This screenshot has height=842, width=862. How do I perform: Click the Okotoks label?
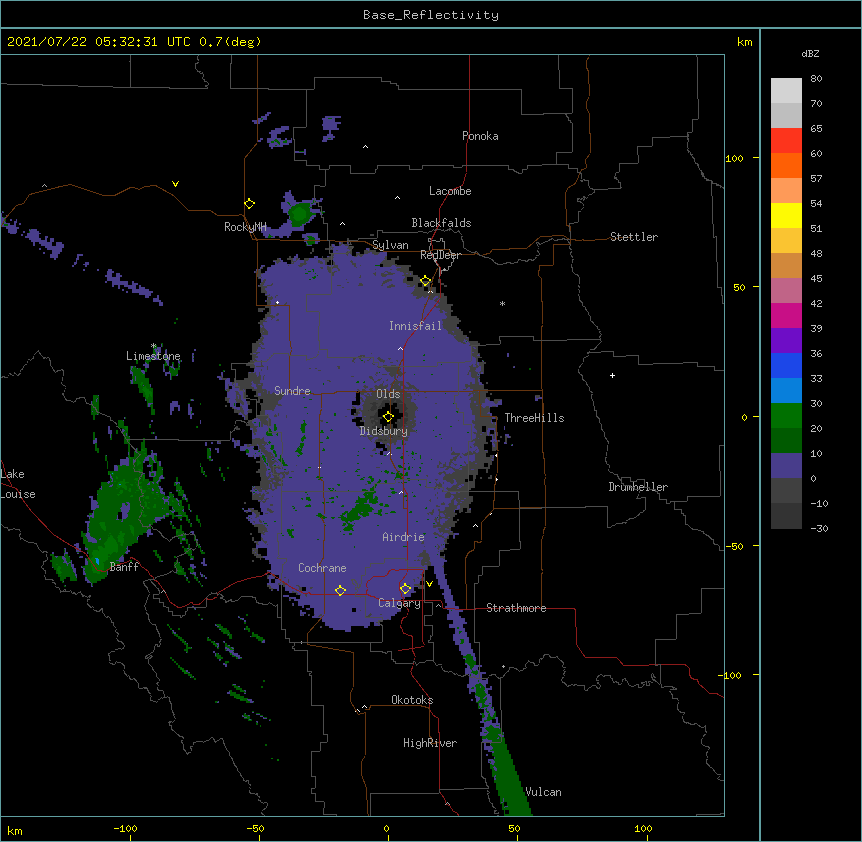412,700
